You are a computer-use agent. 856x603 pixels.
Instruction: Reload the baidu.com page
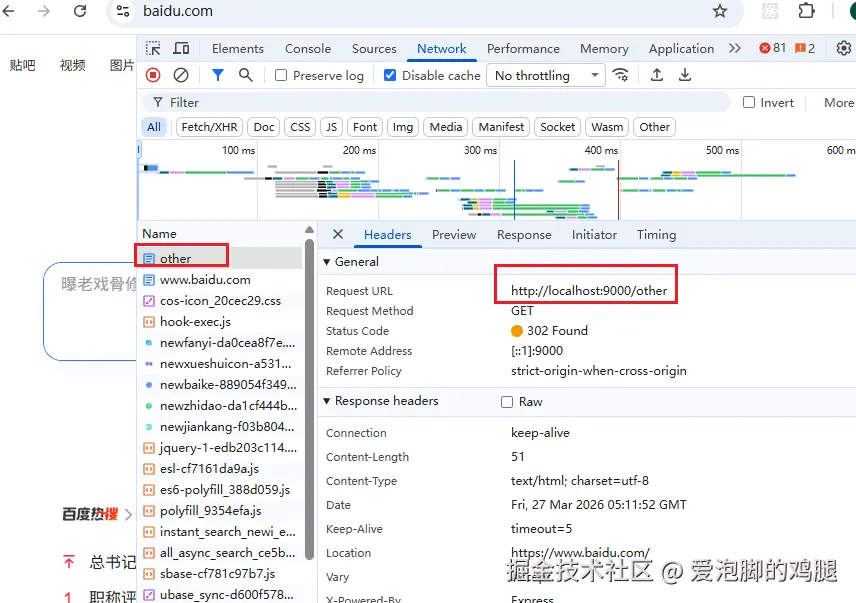pos(80,11)
